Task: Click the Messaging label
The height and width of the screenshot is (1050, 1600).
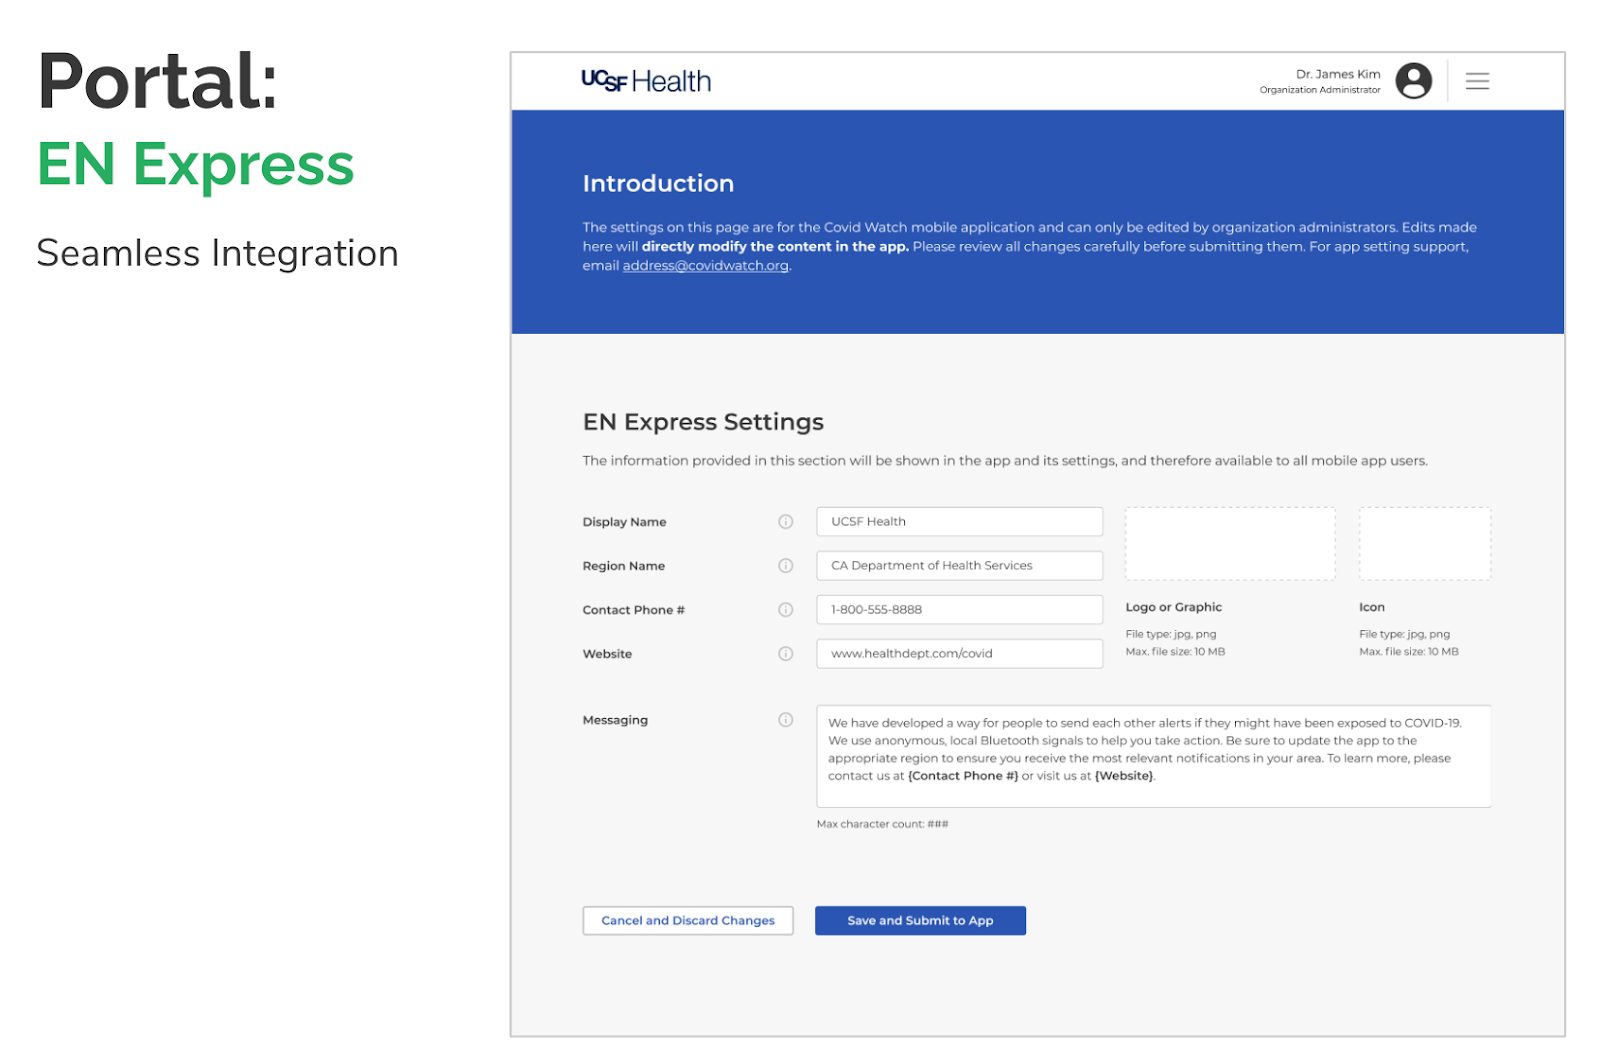Action: (615, 720)
